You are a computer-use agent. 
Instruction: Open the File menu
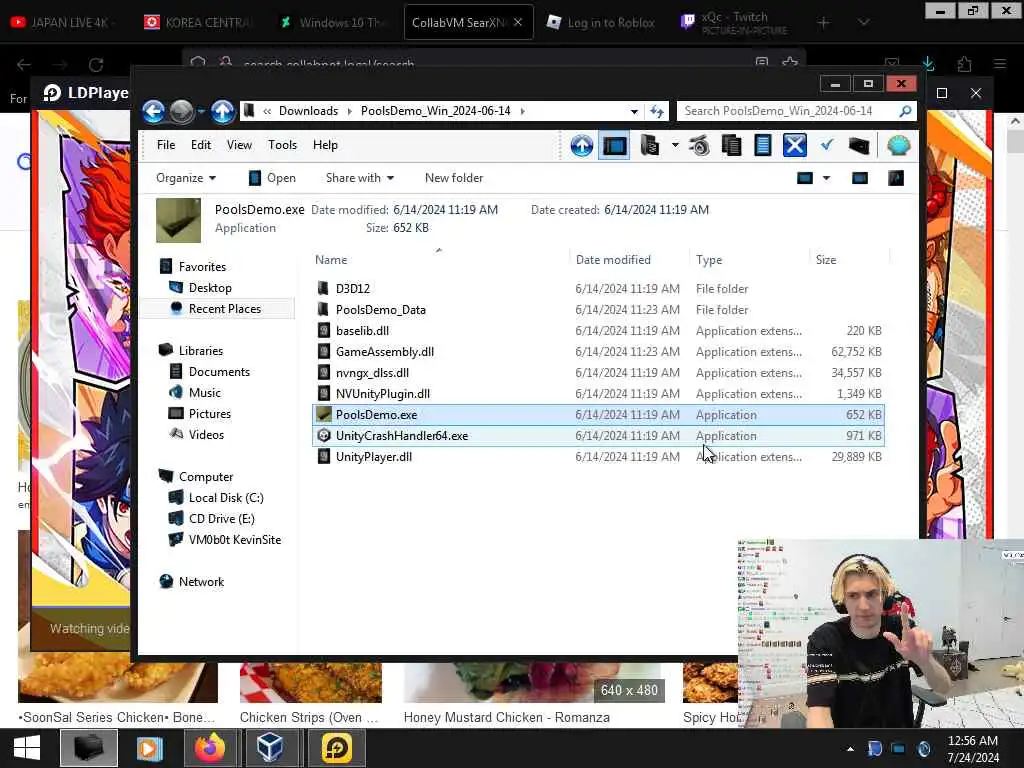(x=166, y=145)
